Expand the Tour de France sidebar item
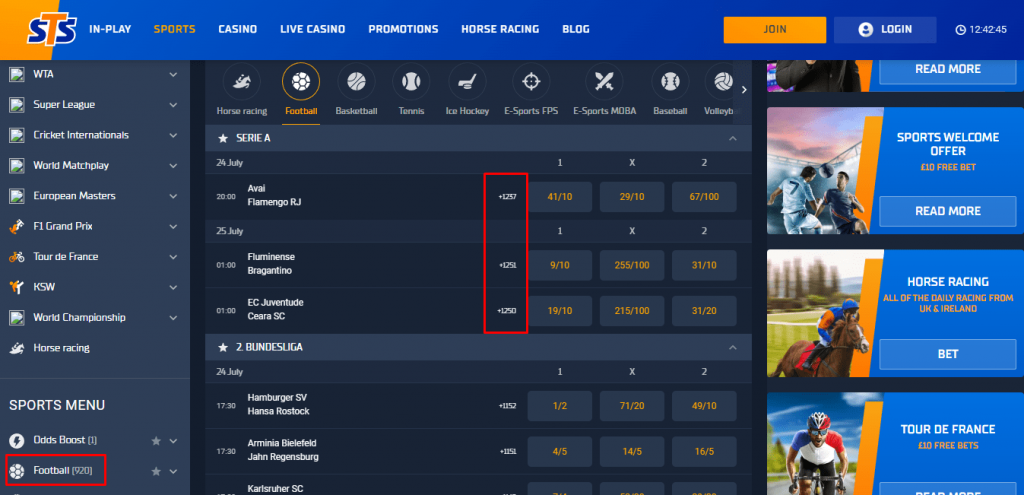Viewport: 1024px width, 495px height. coord(174,257)
